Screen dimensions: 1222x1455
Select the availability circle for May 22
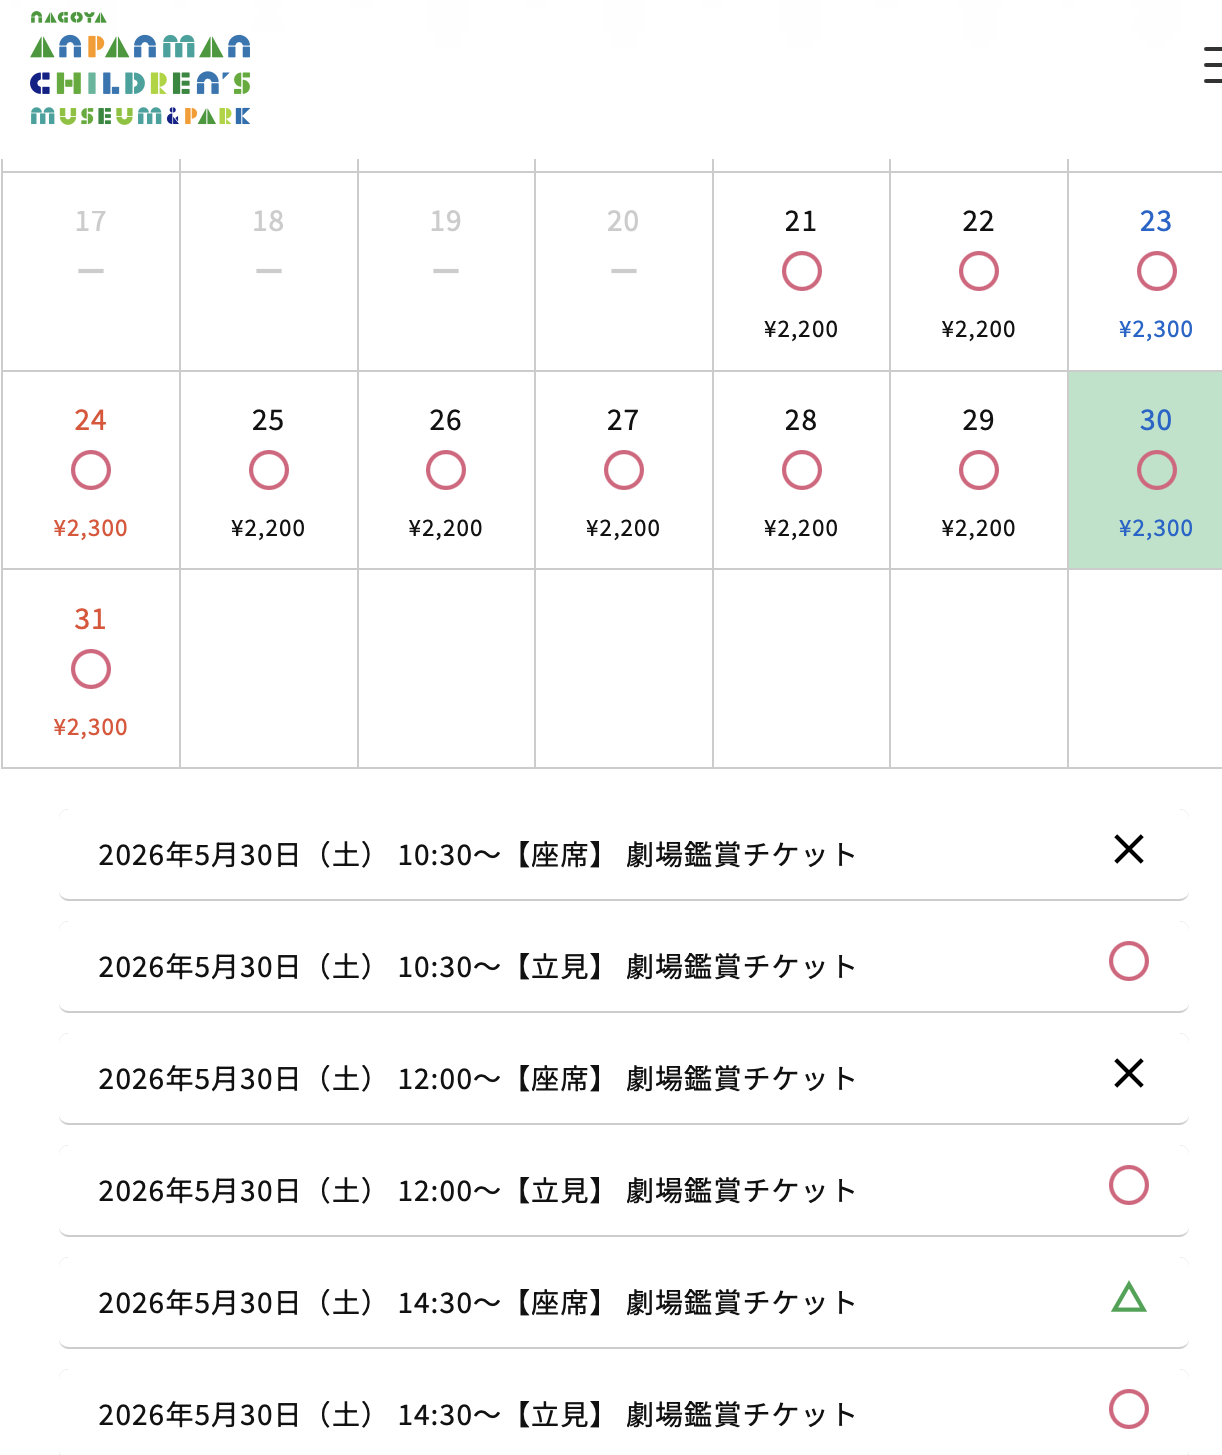point(978,271)
